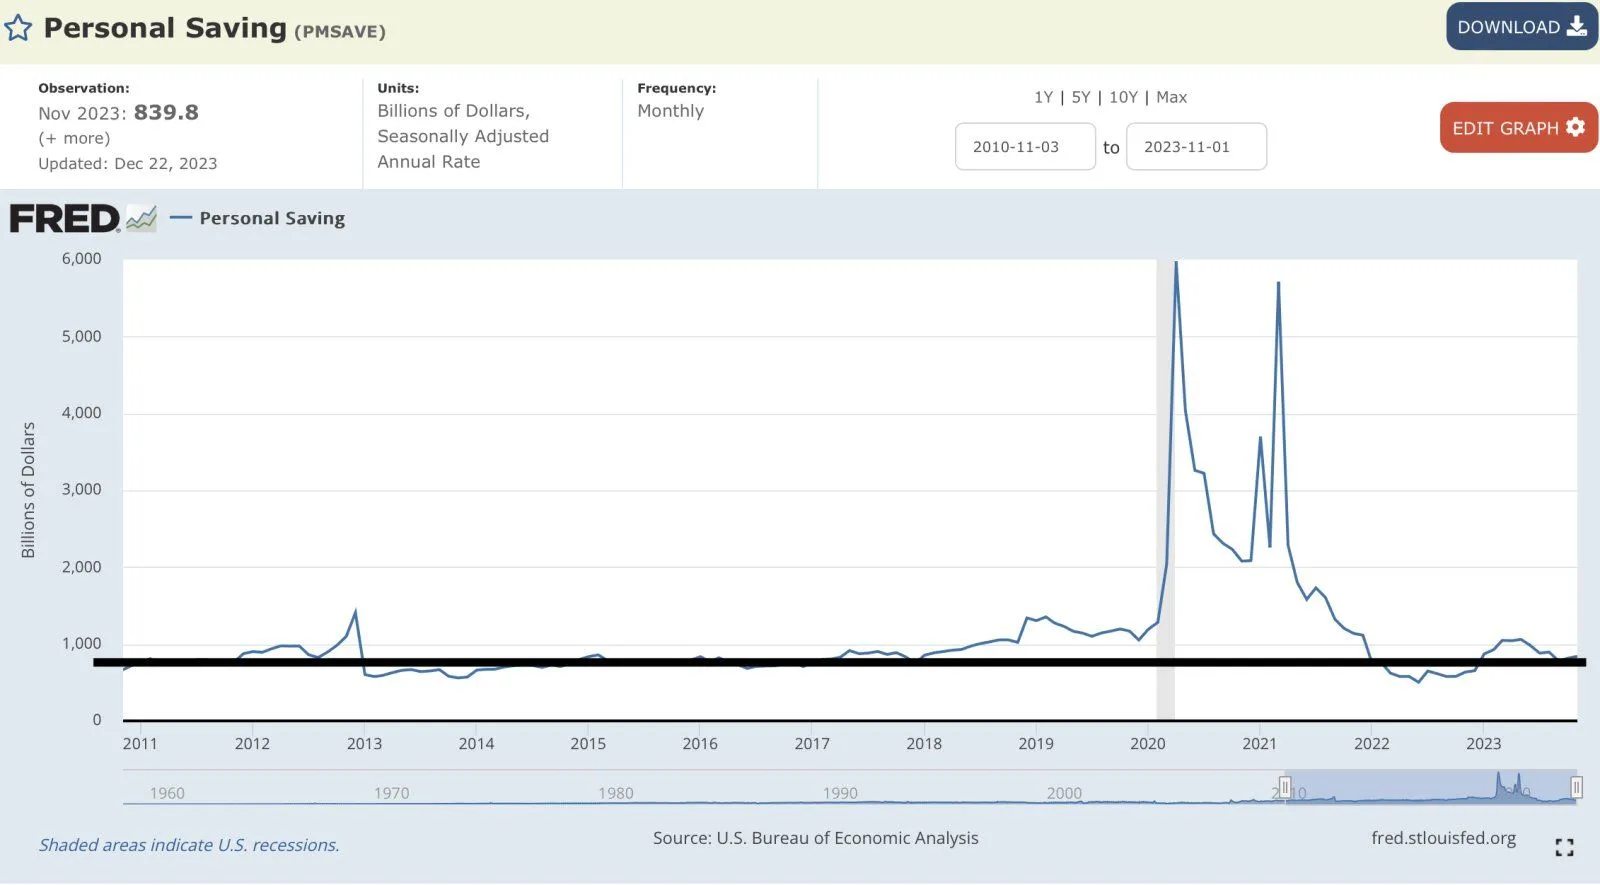1600x885 pixels.
Task: Select the 1Y time range
Action: (1043, 97)
